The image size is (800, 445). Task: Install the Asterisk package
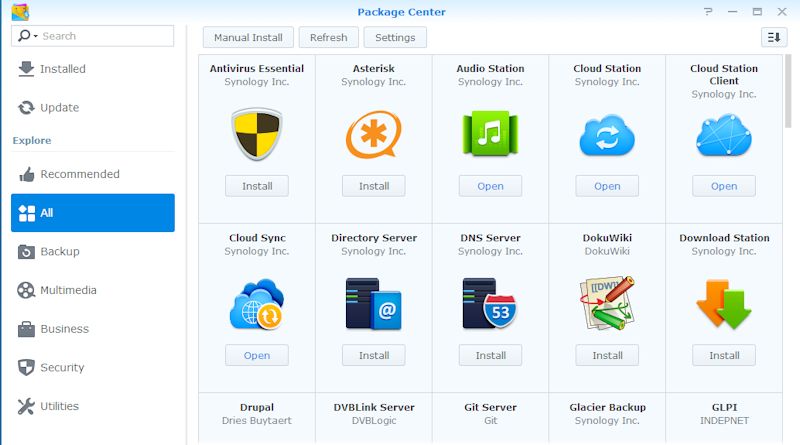[373, 186]
